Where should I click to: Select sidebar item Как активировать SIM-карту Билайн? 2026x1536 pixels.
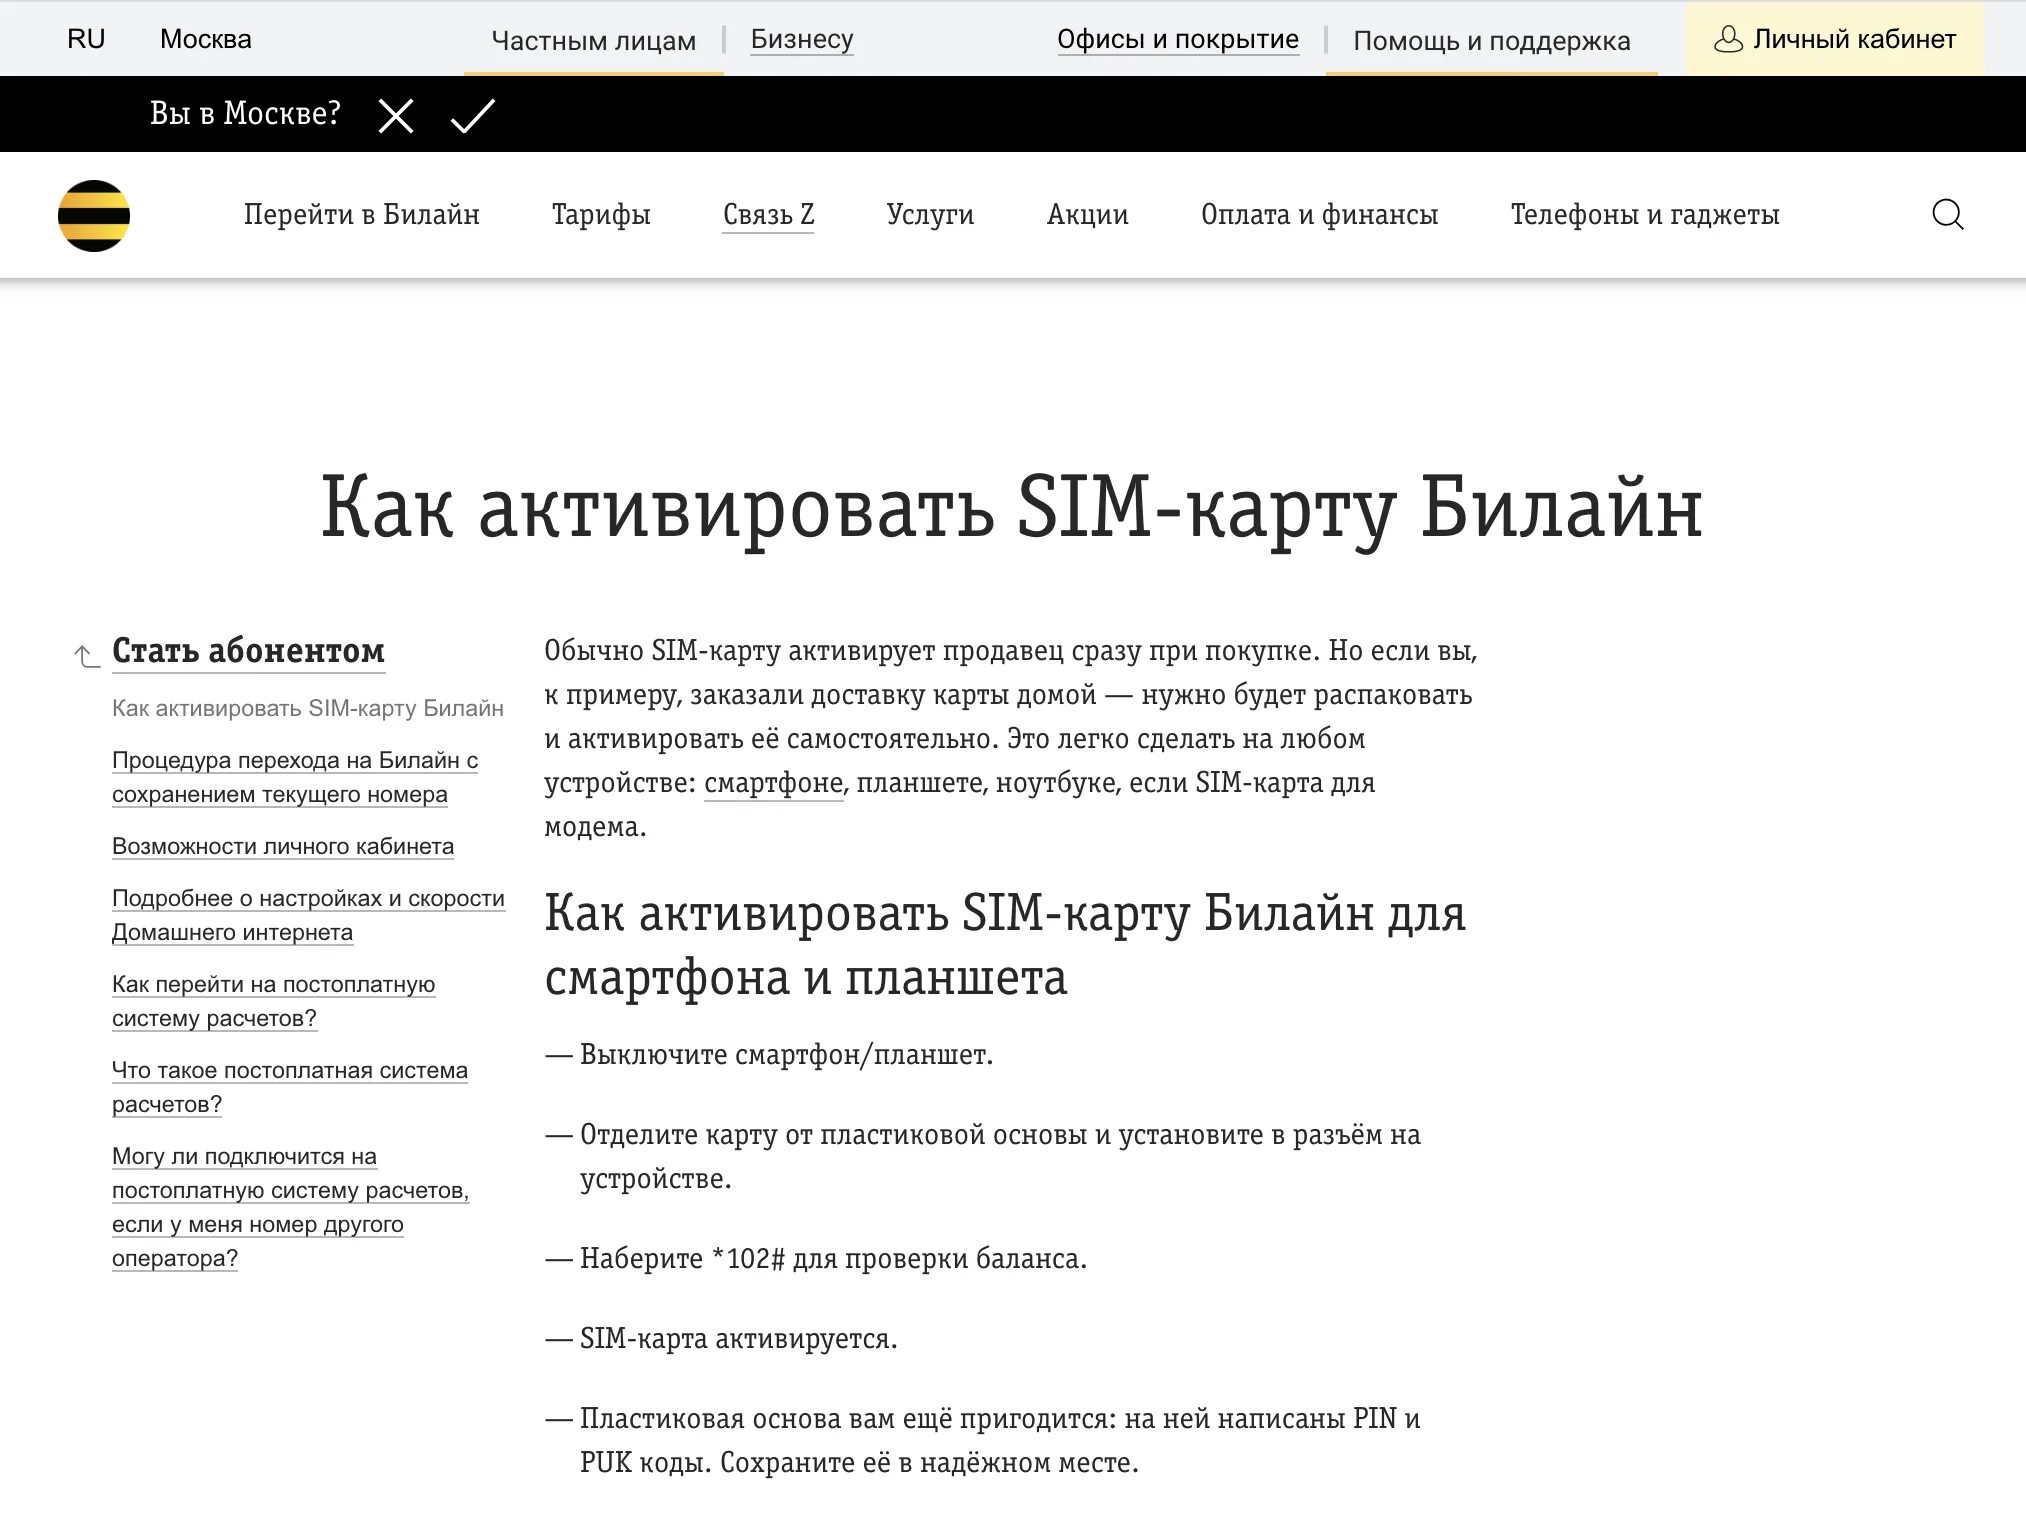pos(308,708)
